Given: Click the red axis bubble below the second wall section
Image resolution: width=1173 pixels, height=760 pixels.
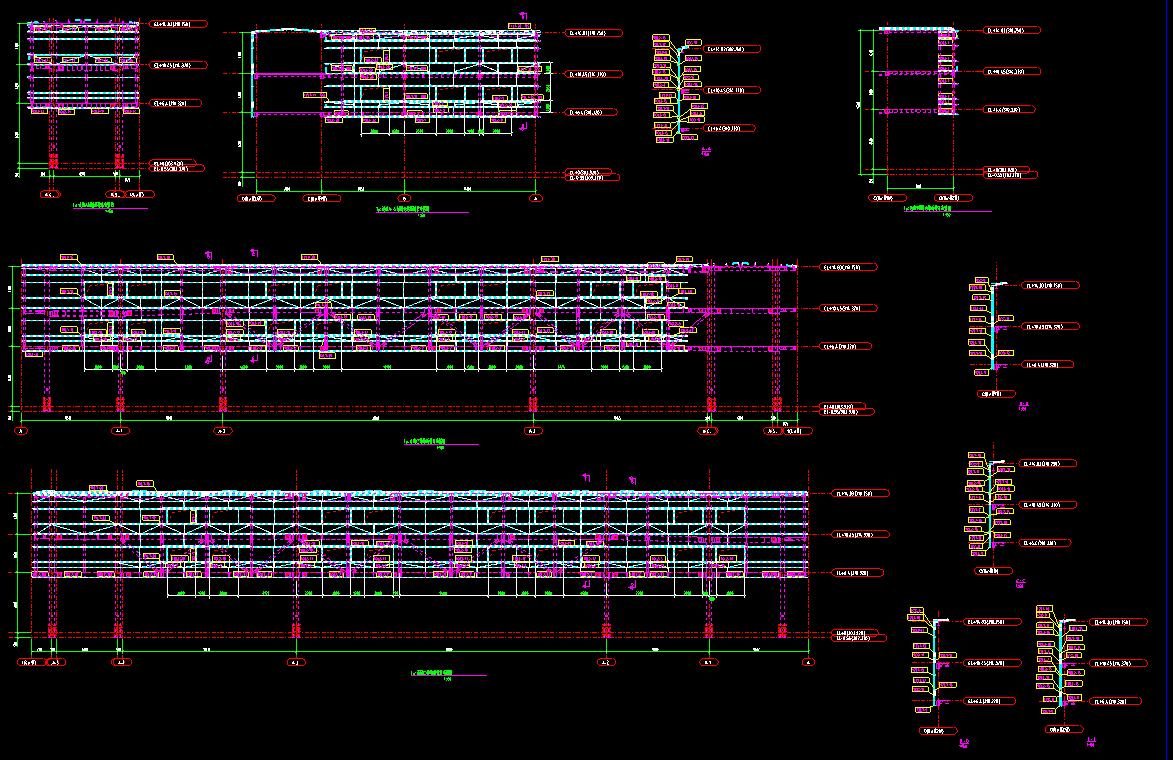Looking at the screenshot, I should [x=996, y=393].
